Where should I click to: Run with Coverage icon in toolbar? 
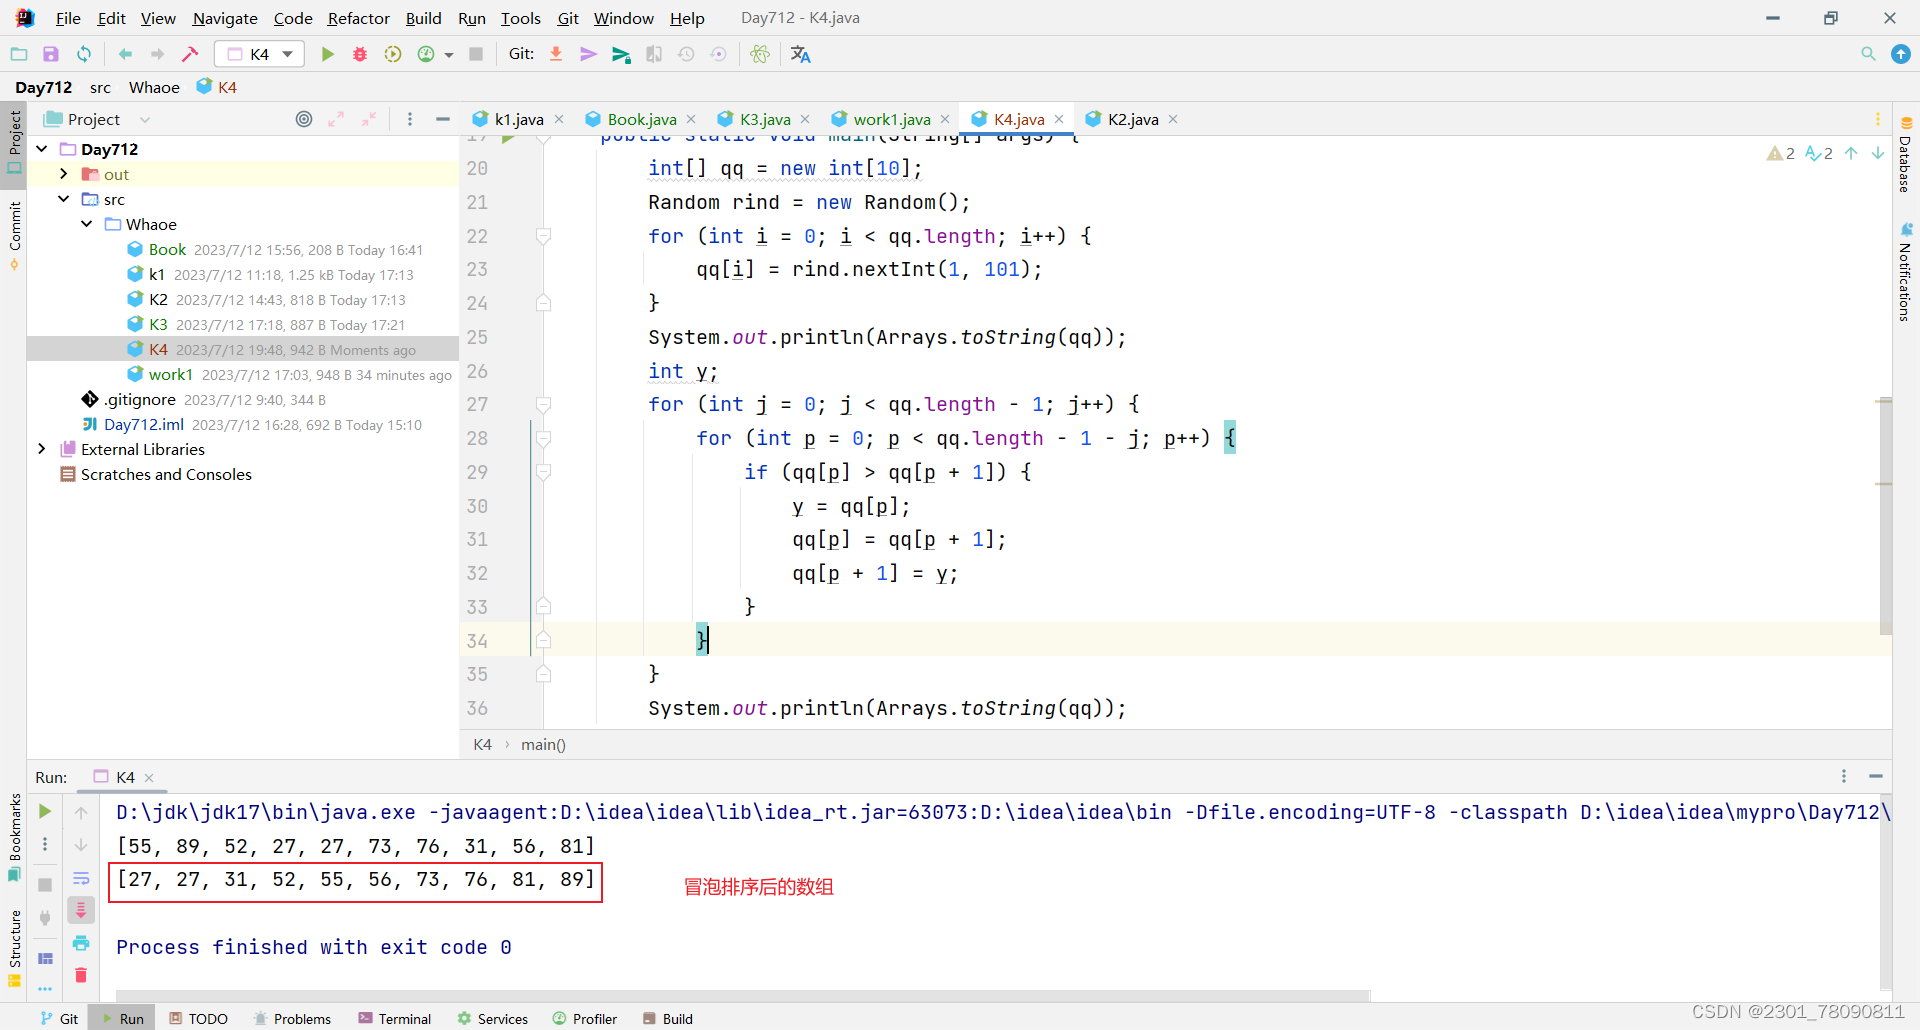click(x=393, y=54)
